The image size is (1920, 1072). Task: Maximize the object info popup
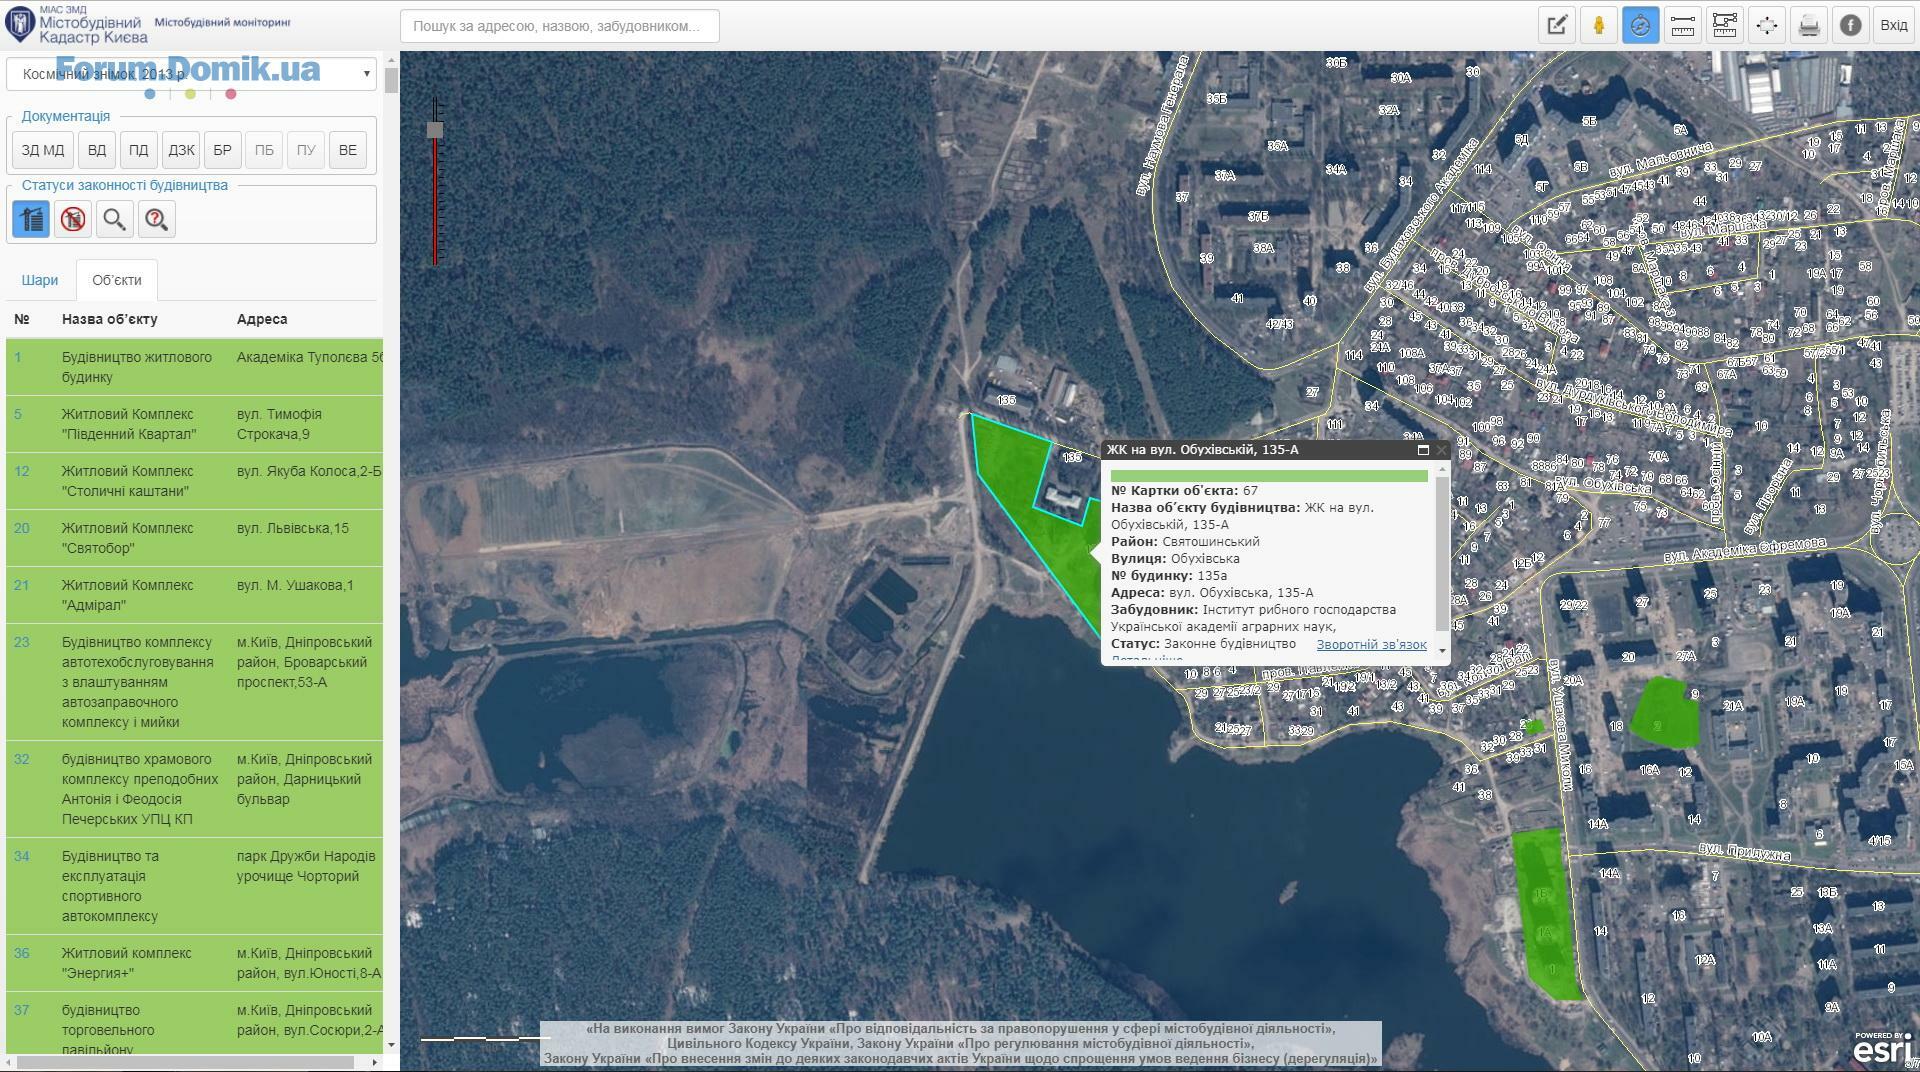pyautogui.click(x=1423, y=450)
